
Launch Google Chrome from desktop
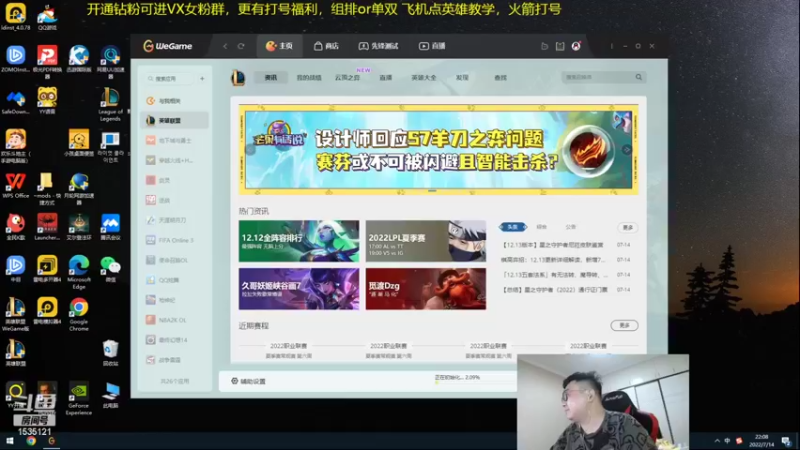[x=79, y=315]
